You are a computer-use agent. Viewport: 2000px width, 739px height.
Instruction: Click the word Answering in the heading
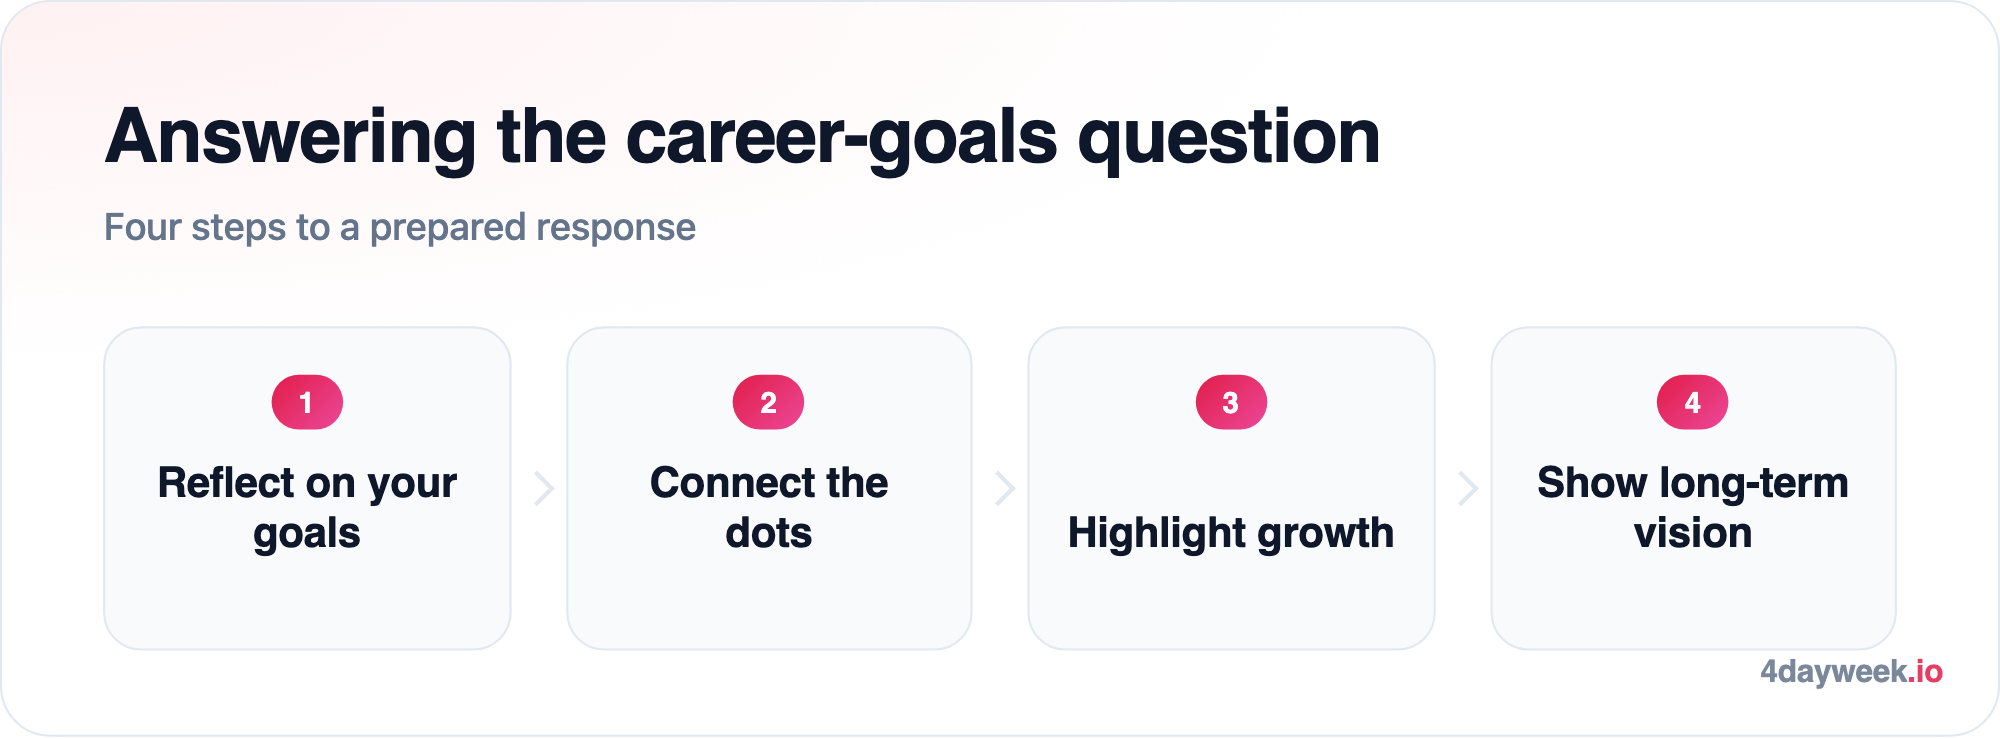click(x=291, y=138)
